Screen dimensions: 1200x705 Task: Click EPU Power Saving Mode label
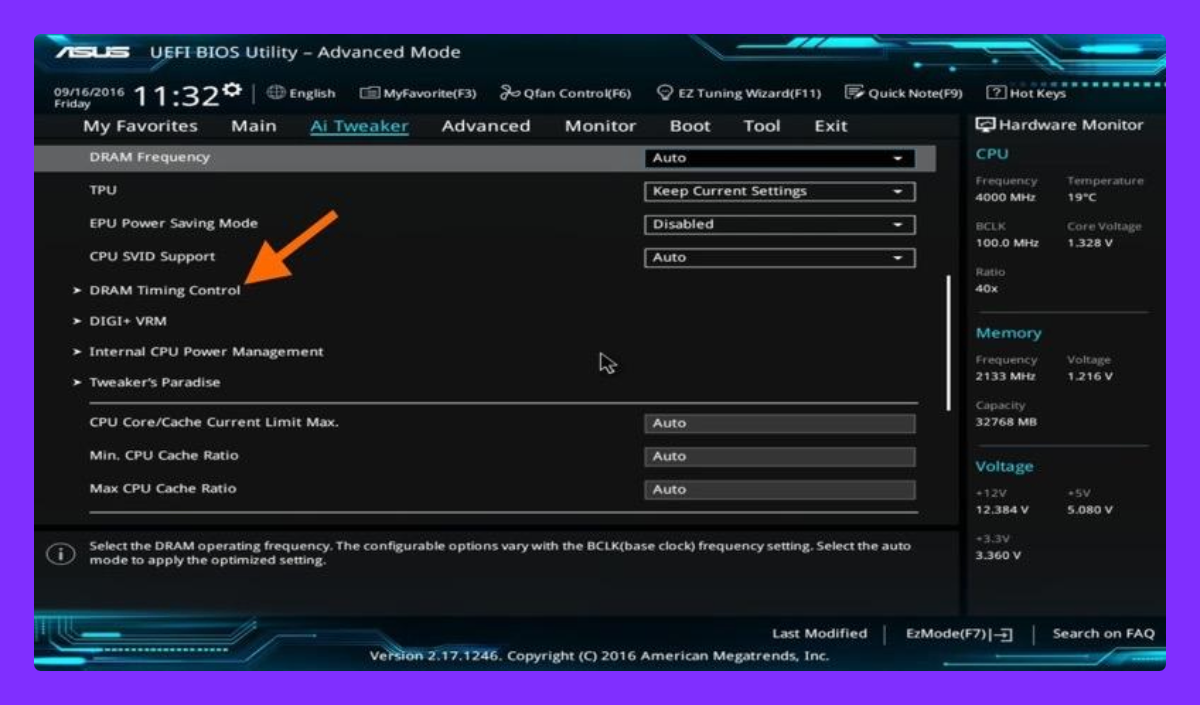(173, 223)
